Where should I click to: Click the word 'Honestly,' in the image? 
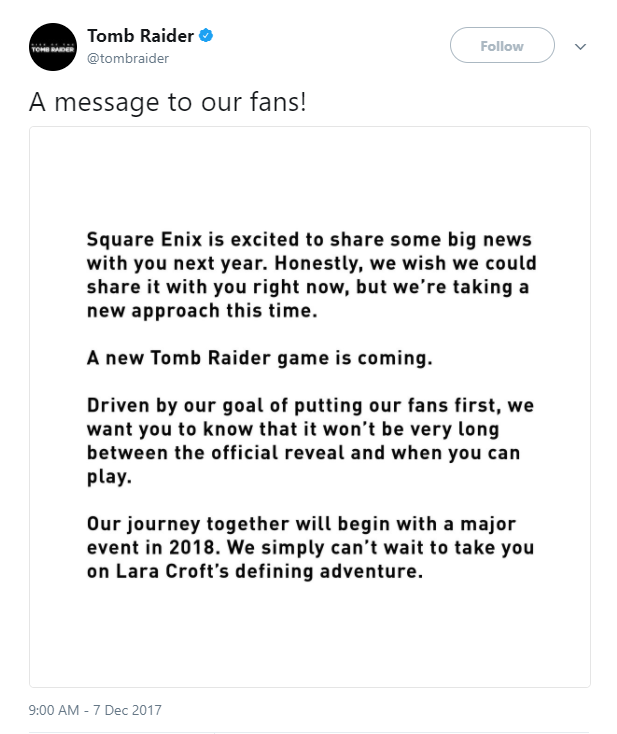[x=319, y=264]
